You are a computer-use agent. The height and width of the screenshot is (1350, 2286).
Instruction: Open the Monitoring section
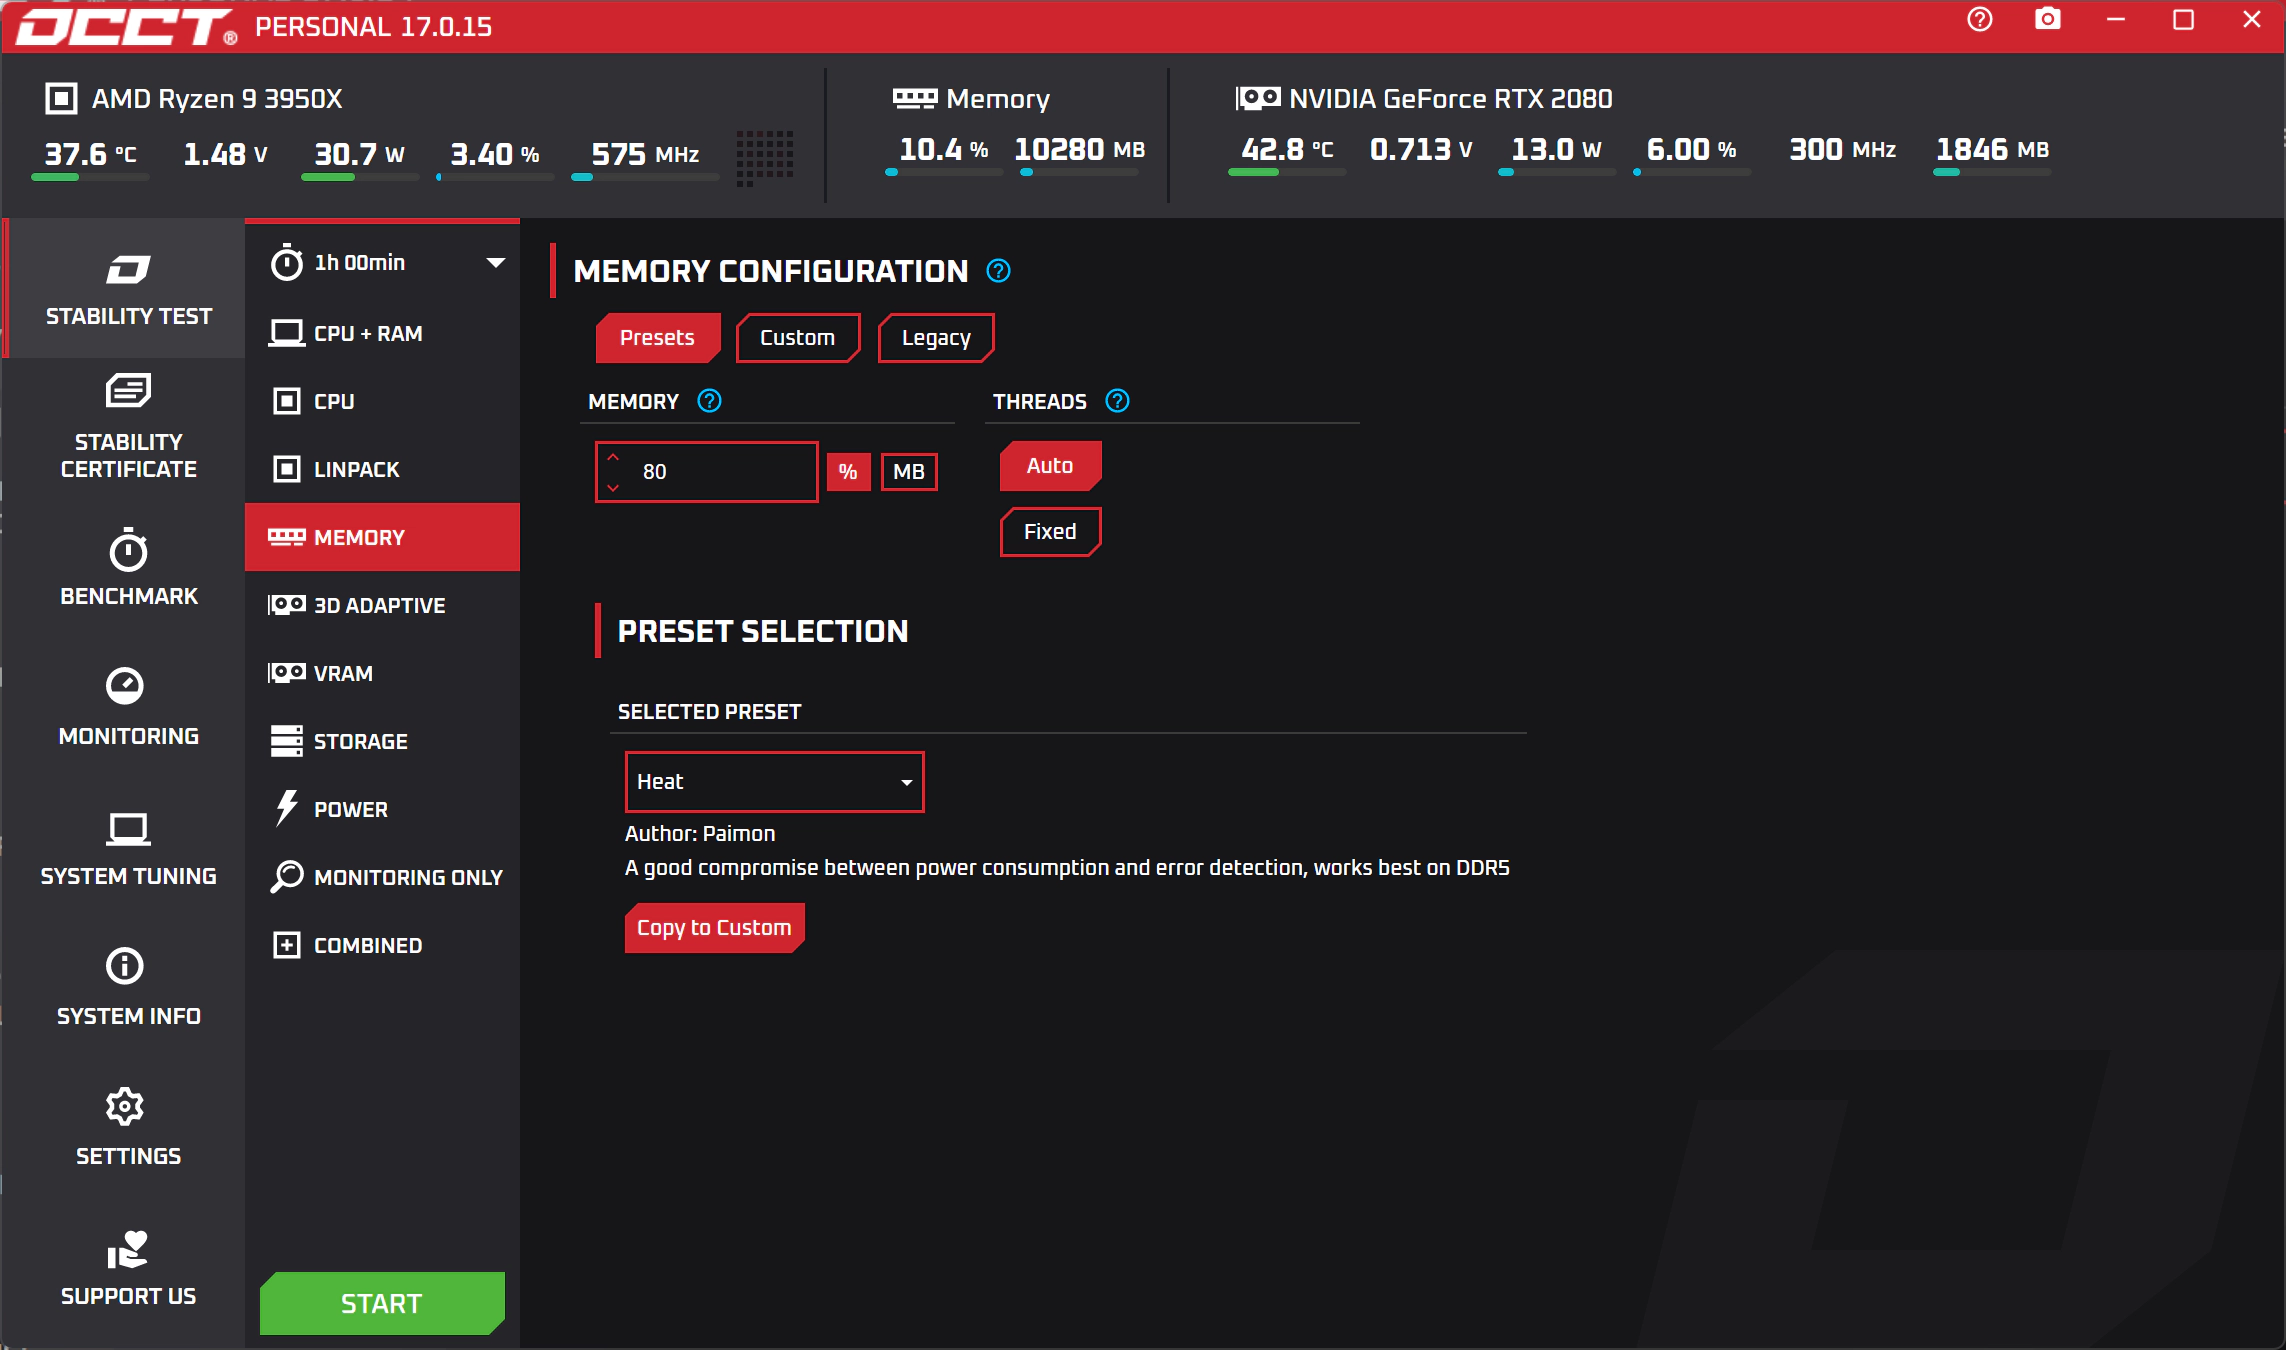[128, 707]
